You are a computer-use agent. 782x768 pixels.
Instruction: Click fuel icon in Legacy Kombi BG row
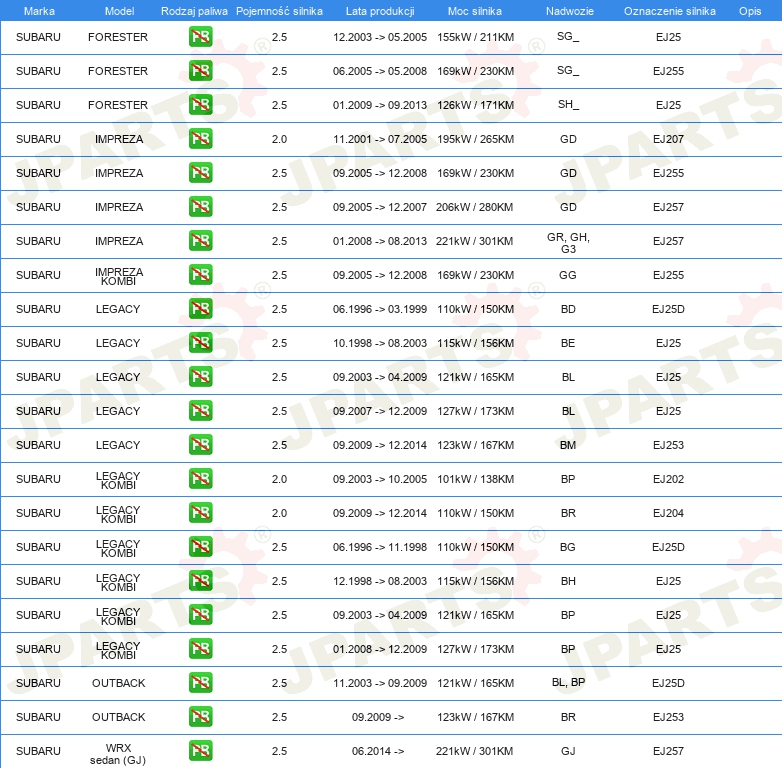pos(200,547)
